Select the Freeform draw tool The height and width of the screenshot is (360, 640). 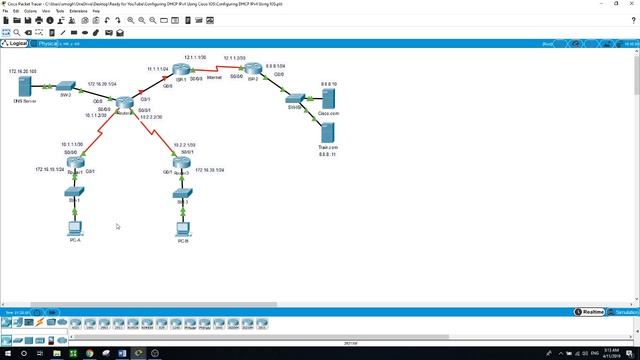96,32
